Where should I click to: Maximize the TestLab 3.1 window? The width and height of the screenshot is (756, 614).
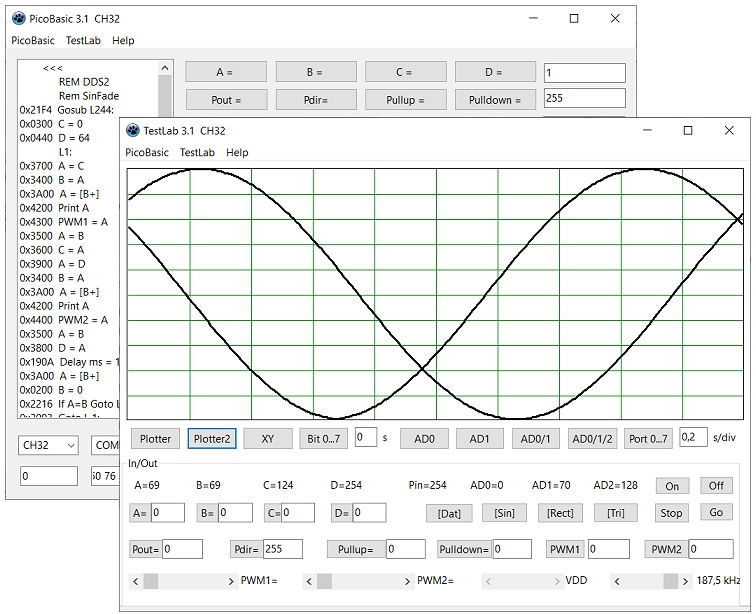(687, 130)
